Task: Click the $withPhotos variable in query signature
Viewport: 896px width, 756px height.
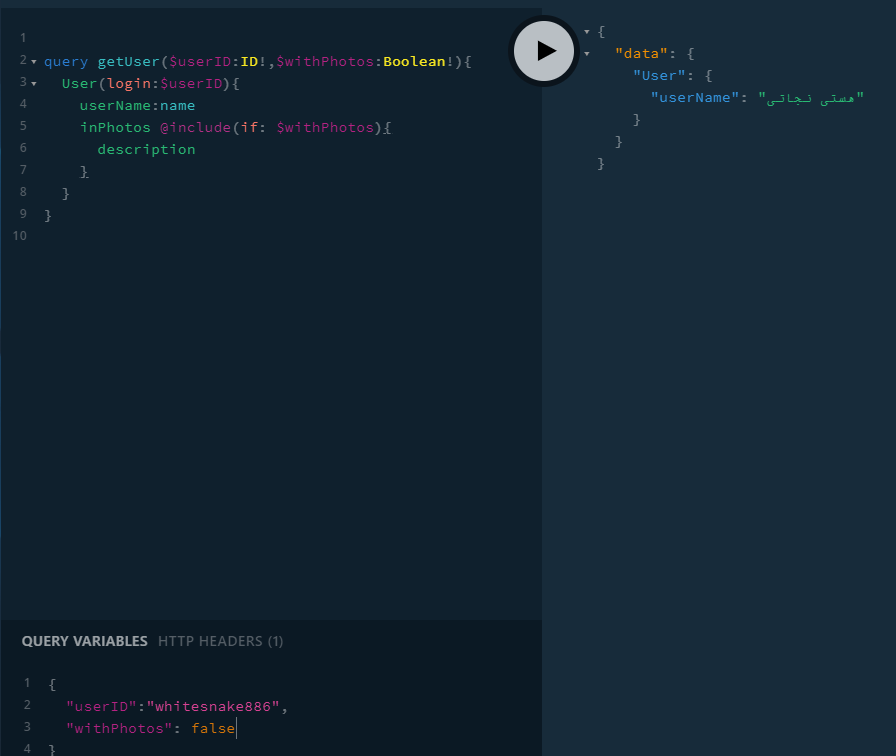Action: click(325, 62)
